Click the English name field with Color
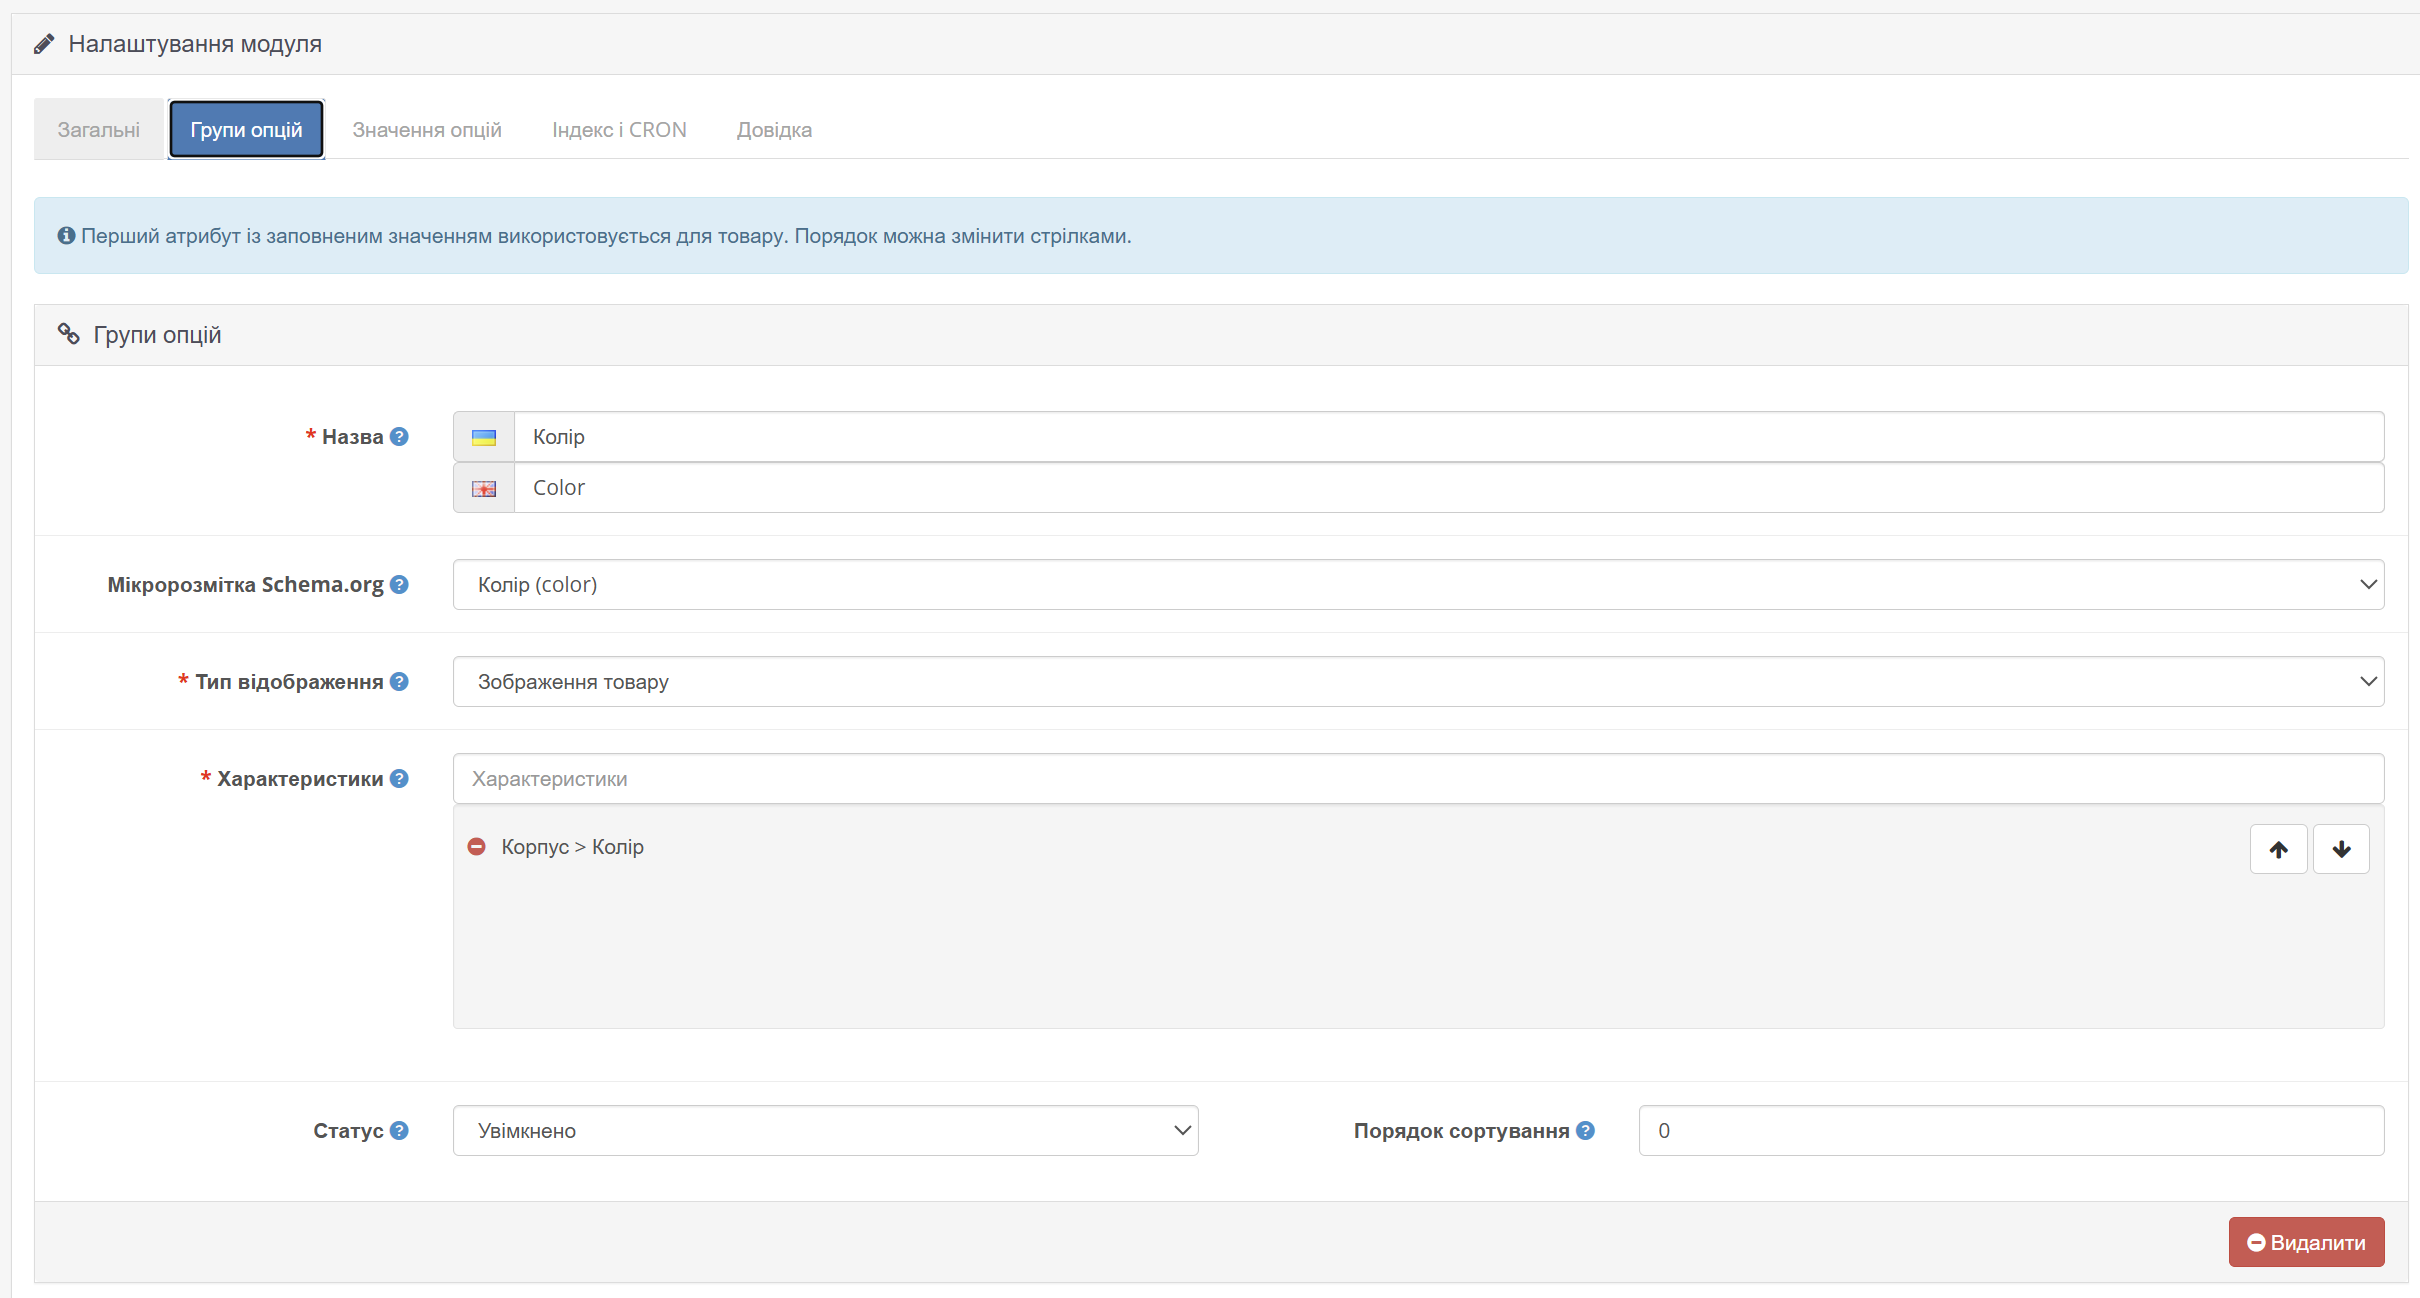This screenshot has width=2420, height=1298. tap(1448, 488)
